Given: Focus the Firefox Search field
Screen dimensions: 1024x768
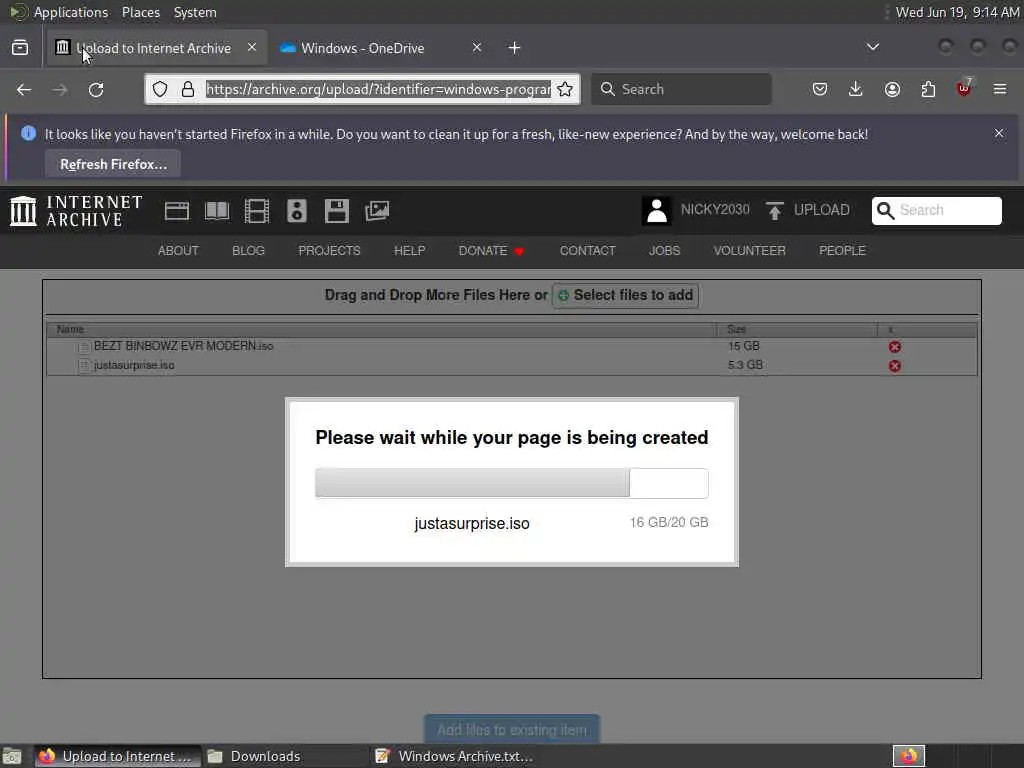Looking at the screenshot, I should (681, 89).
